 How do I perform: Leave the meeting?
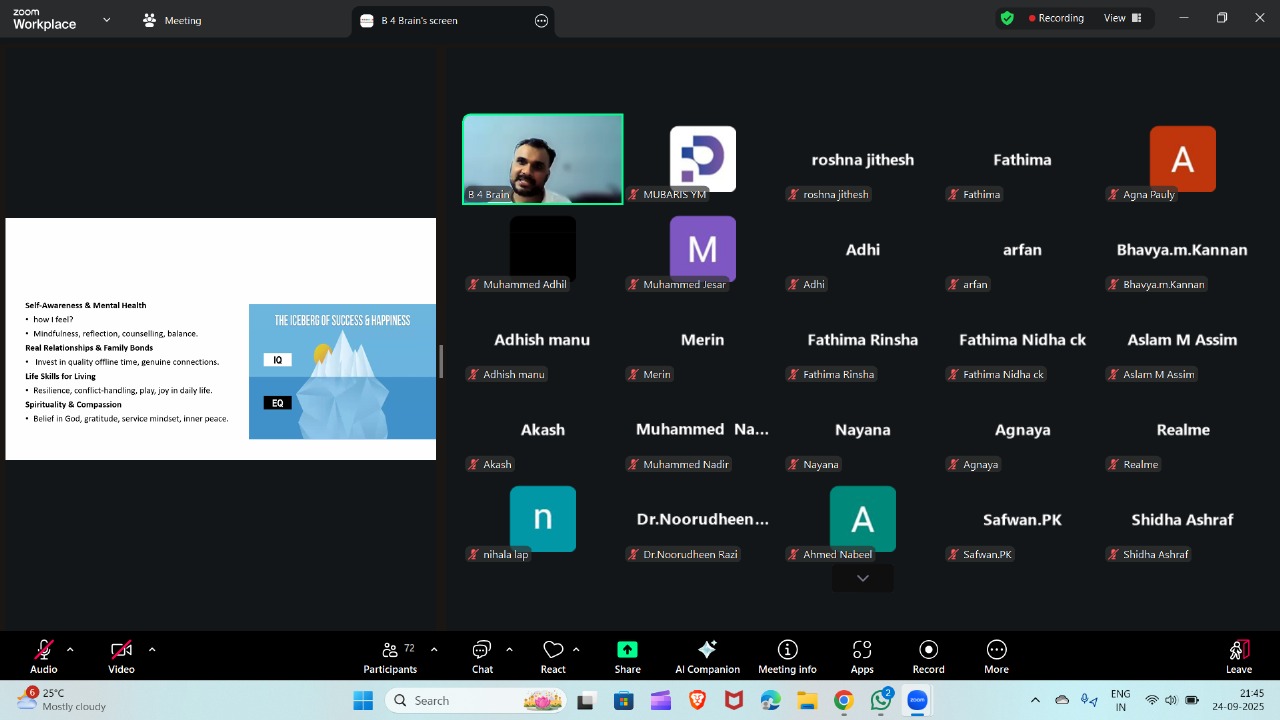1239,656
